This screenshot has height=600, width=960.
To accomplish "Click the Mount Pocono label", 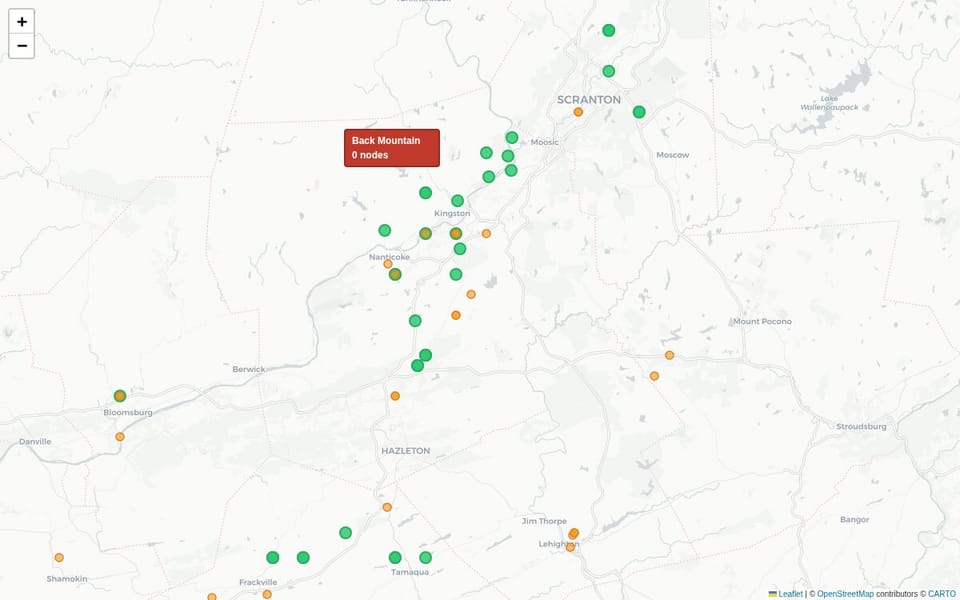I will pyautogui.click(x=762, y=321).
